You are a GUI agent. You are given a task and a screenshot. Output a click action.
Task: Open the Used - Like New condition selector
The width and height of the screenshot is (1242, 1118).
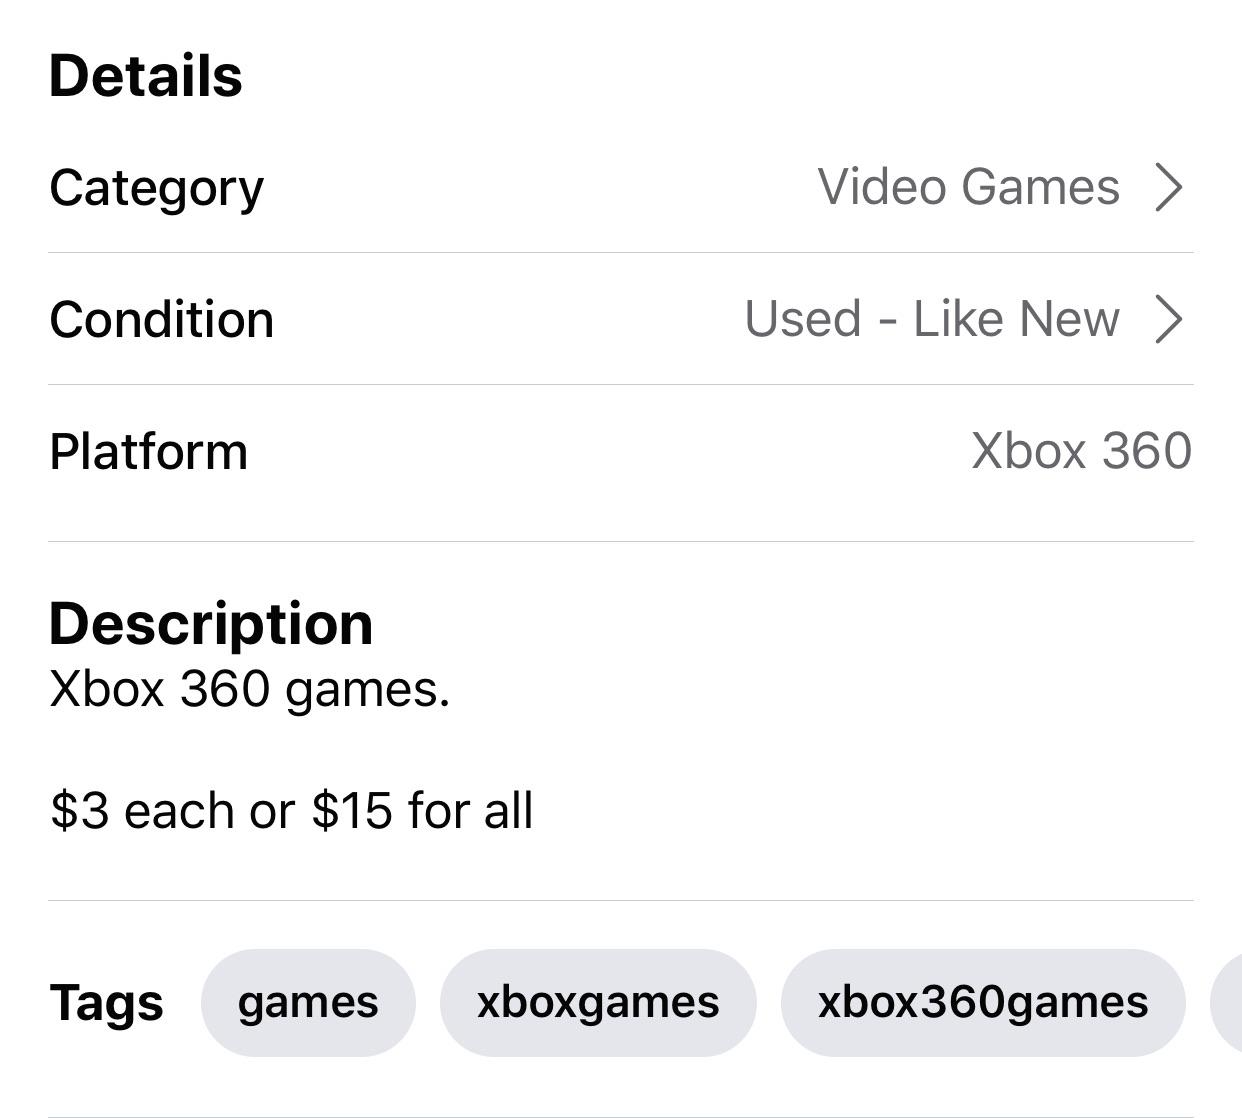coord(932,319)
